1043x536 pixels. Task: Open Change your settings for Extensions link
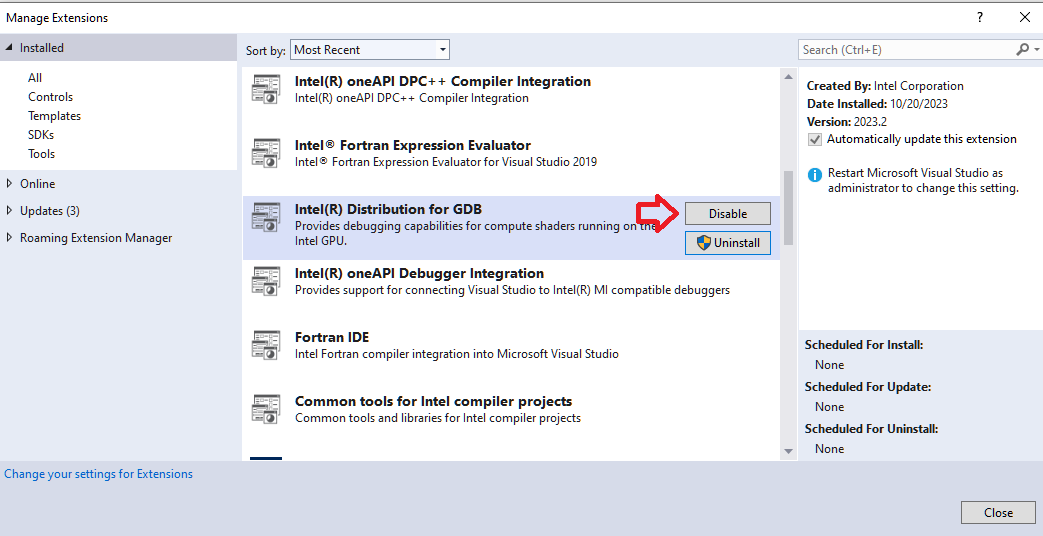click(x=98, y=474)
